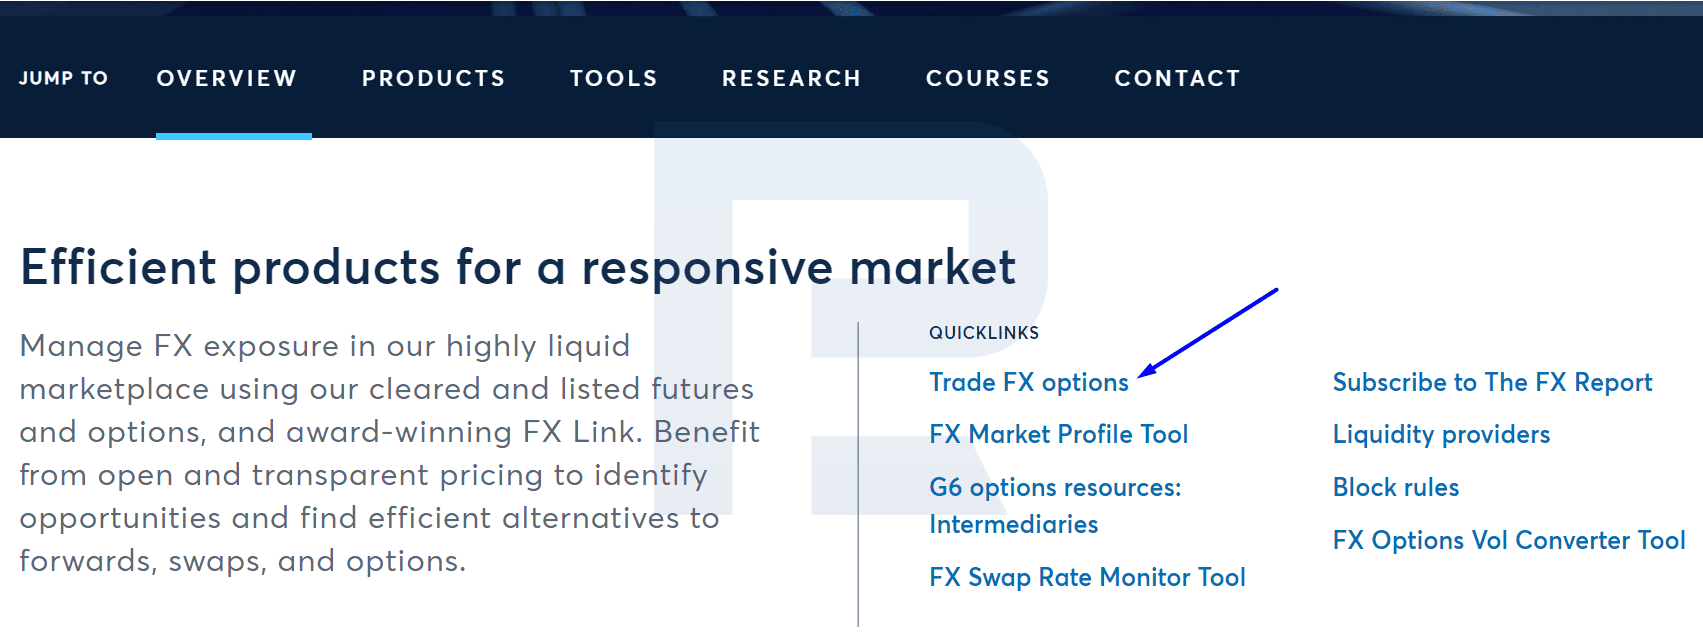This screenshot has width=1703, height=637.
Task: Jump to the Tools section
Action: 614,78
